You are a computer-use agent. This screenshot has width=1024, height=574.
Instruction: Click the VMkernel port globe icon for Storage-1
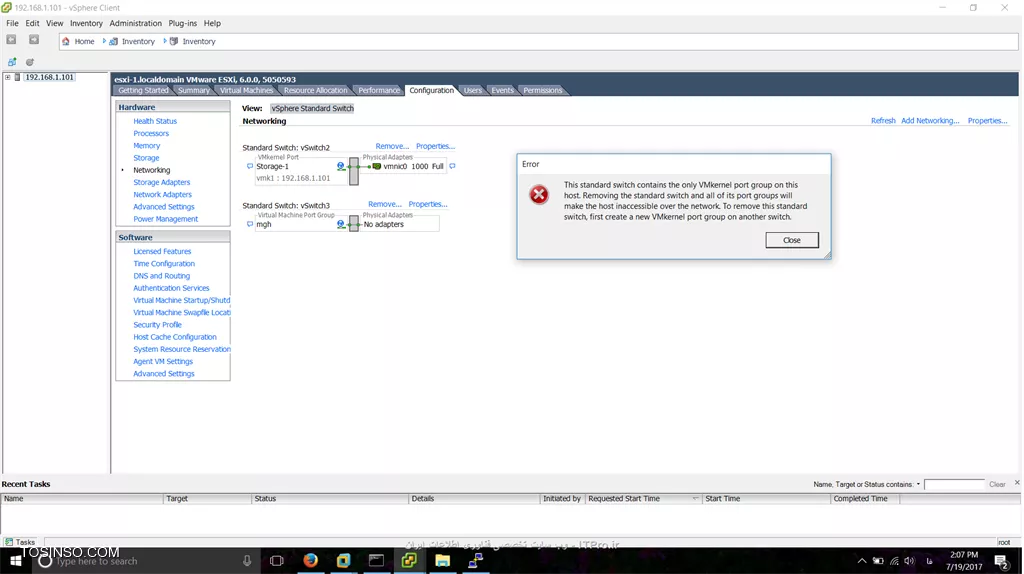[x=340, y=167]
